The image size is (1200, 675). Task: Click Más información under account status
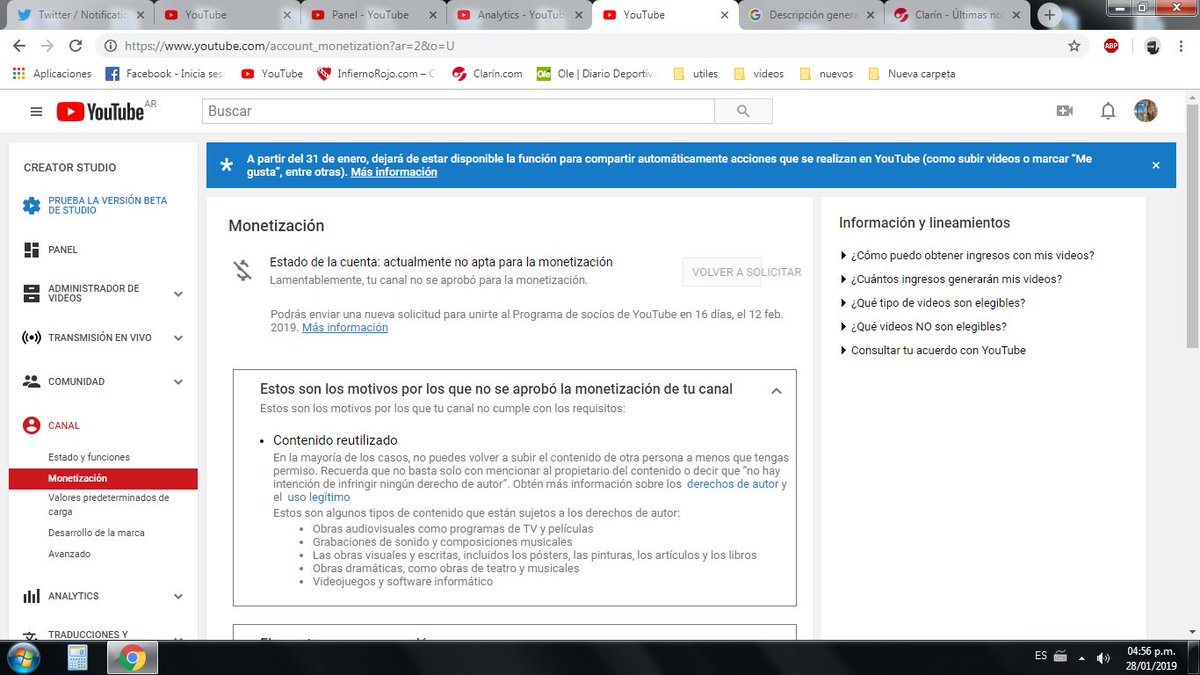pyautogui.click(x=345, y=328)
